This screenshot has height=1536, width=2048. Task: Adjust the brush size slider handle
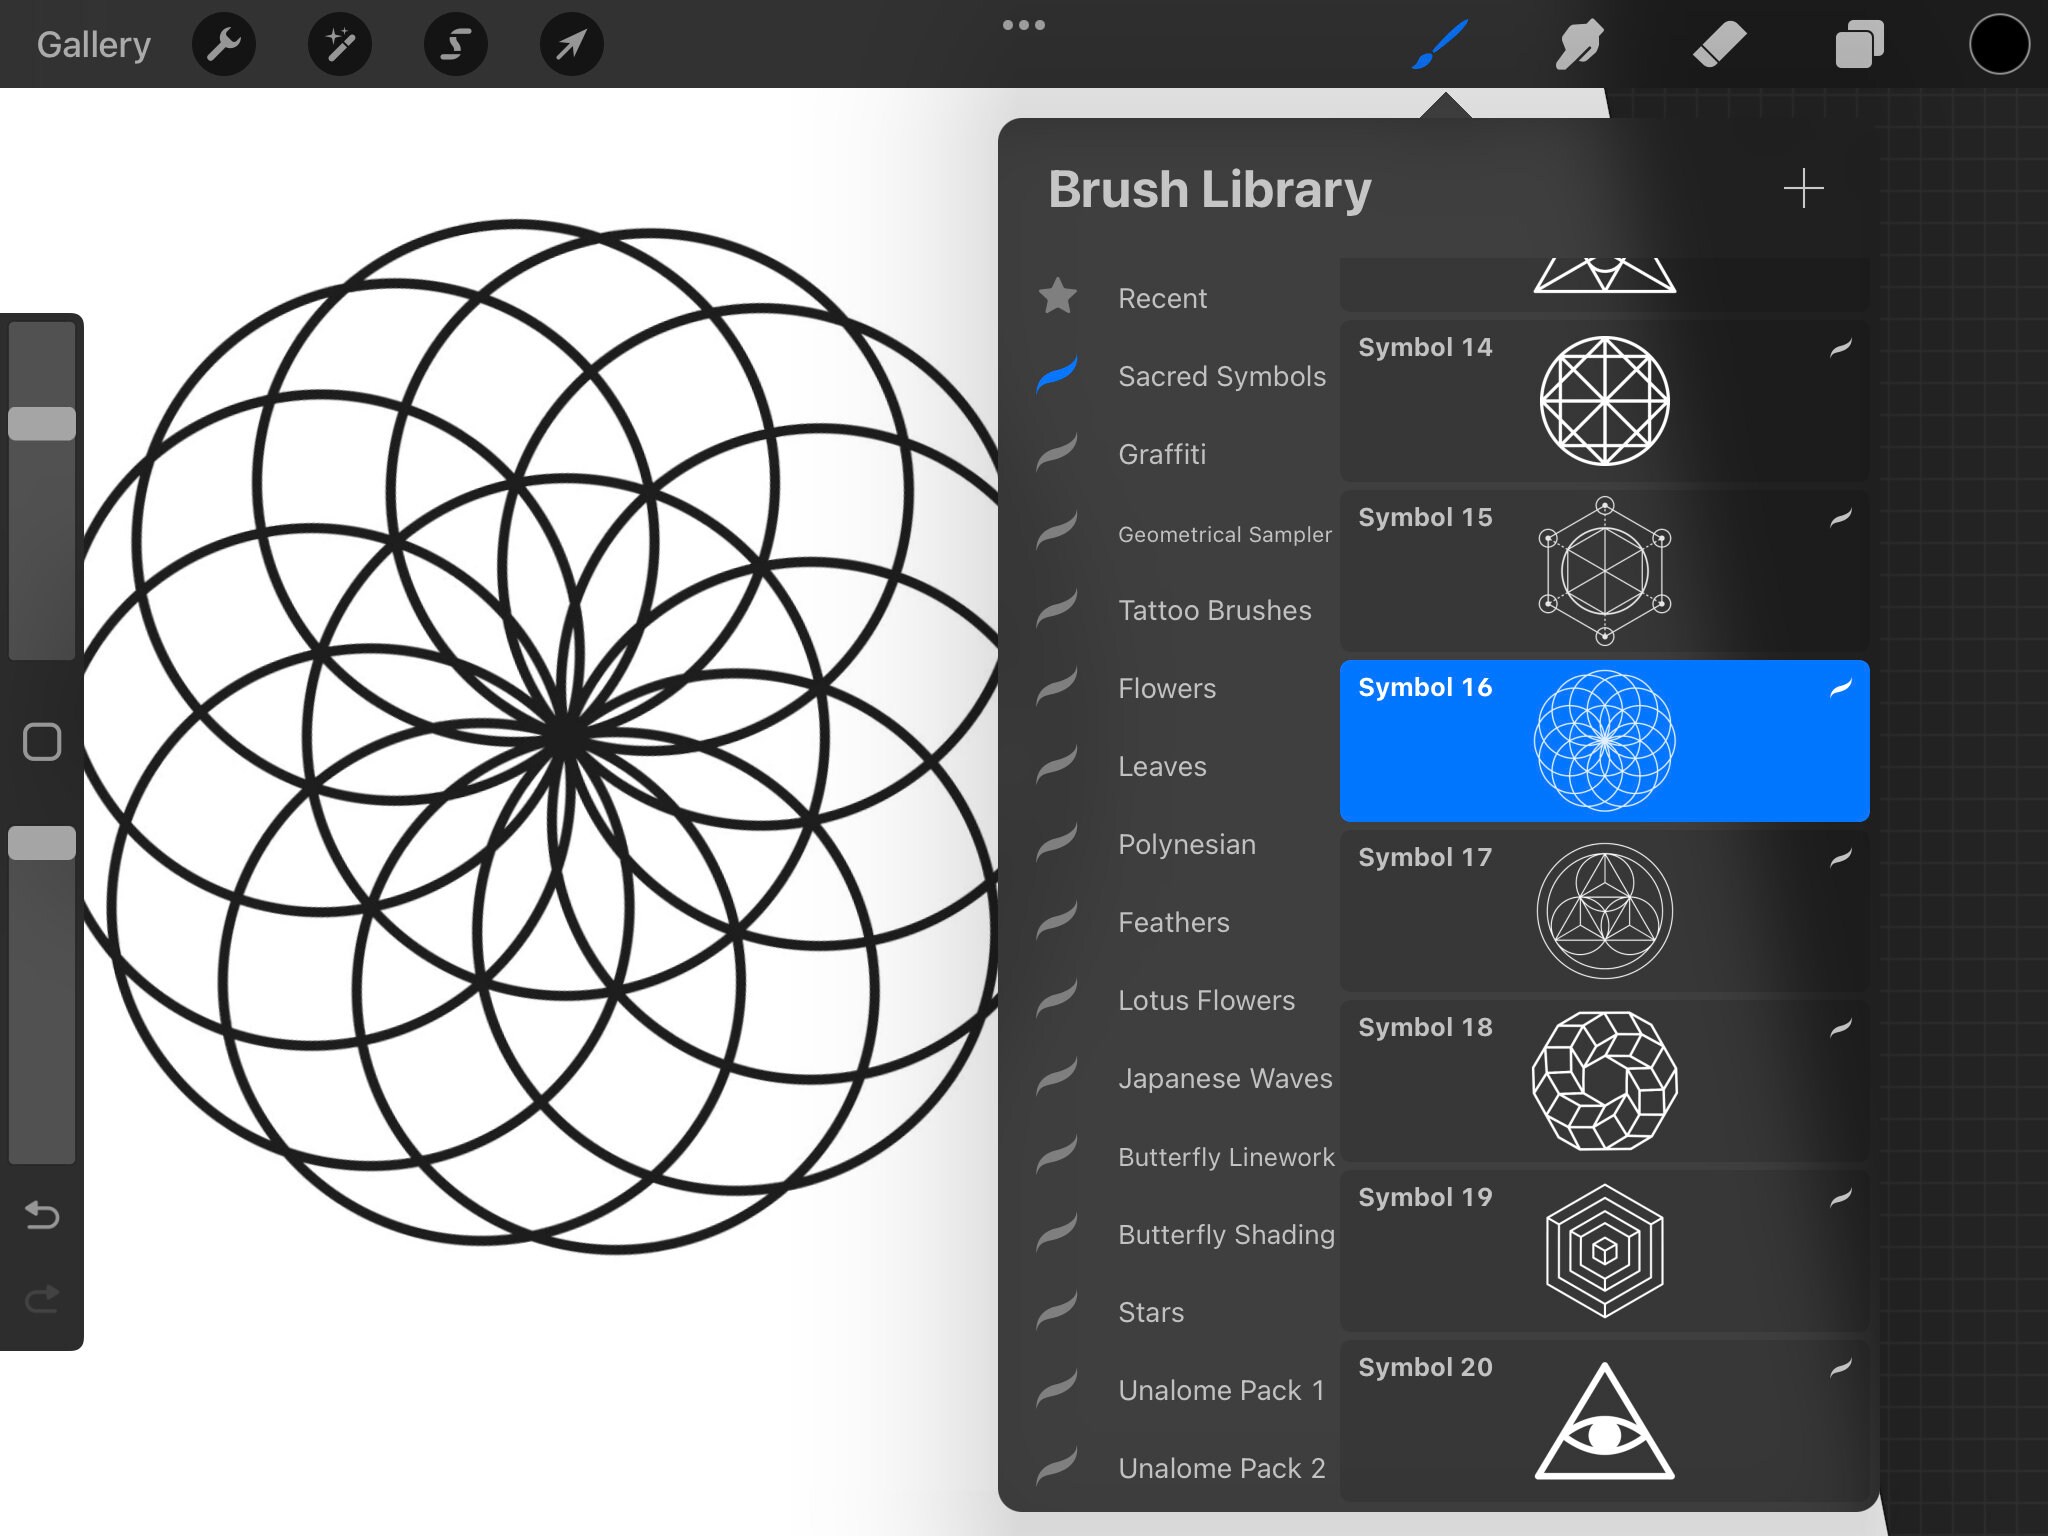coord(42,423)
